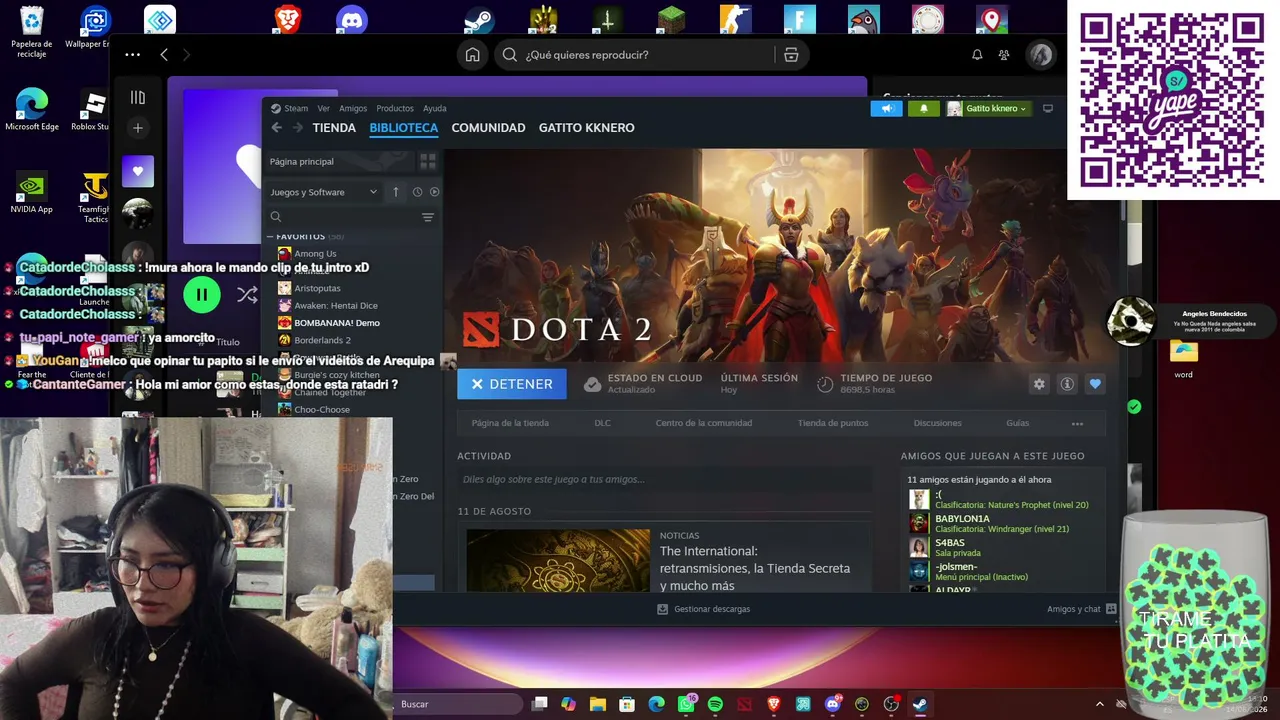This screenshot has height=720, width=1280.
Task: Open Dota 2 Guías link
Action: (1017, 423)
